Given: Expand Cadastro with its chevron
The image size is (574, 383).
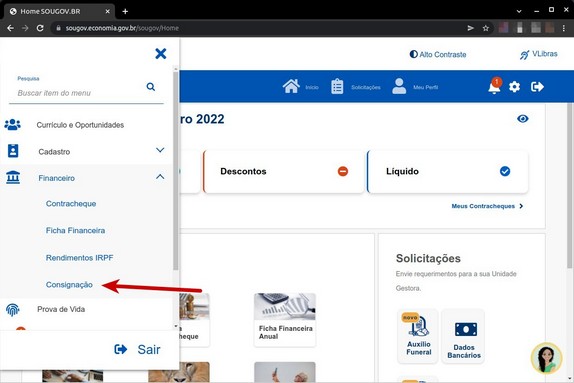Looking at the screenshot, I should pos(160,150).
